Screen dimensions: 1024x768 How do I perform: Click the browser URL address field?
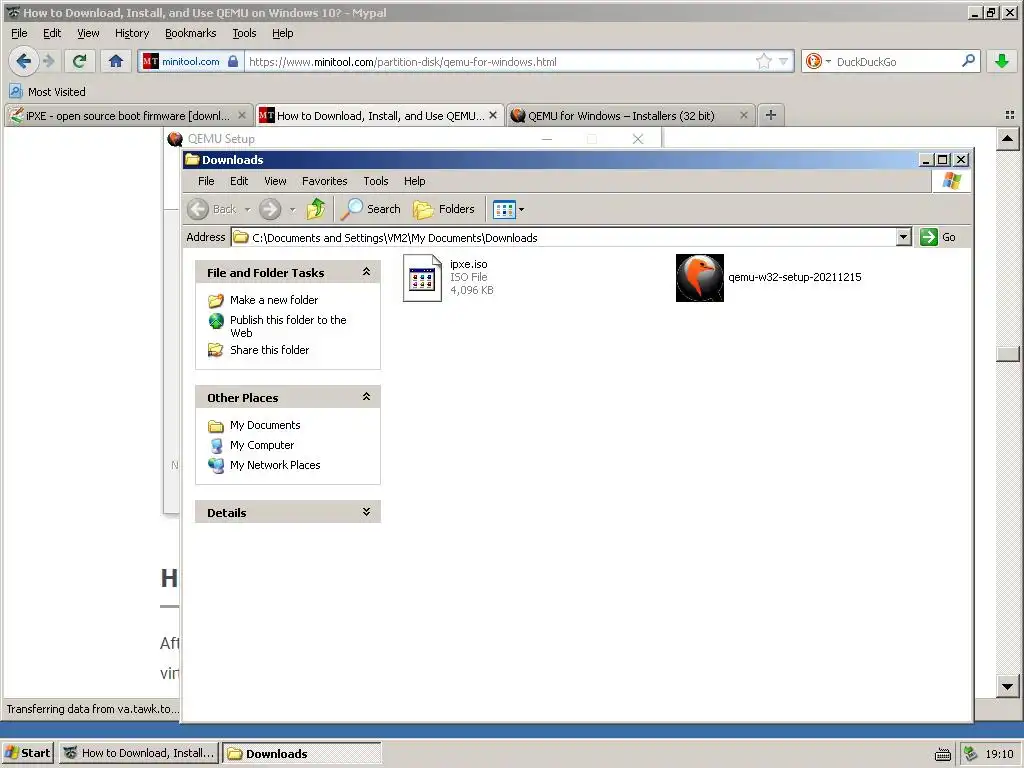click(x=500, y=61)
